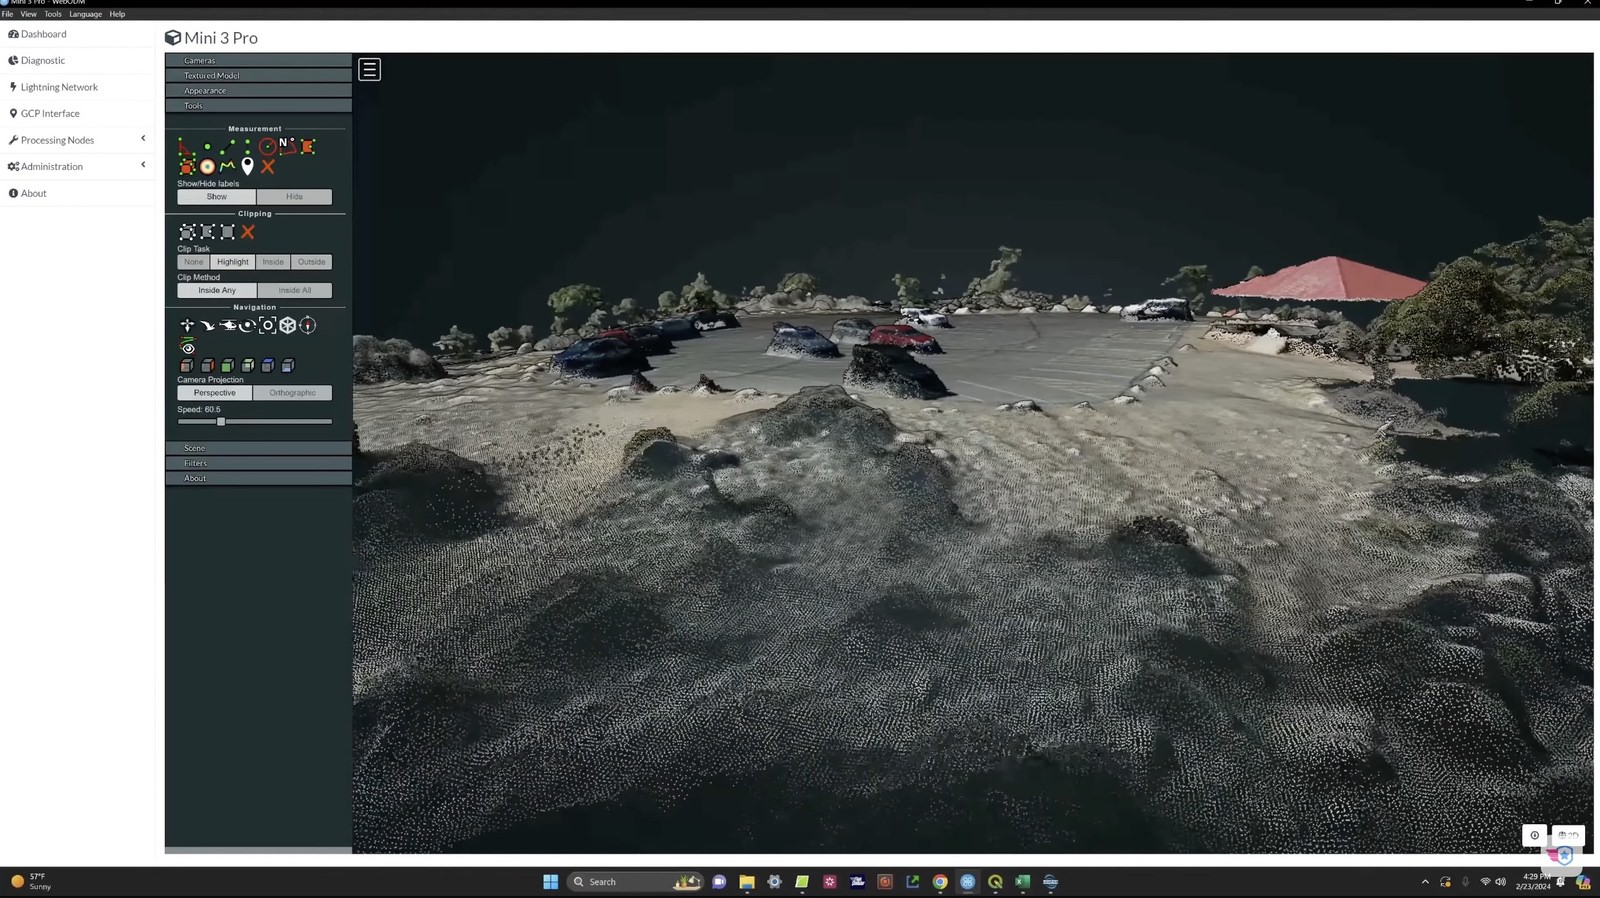Image resolution: width=1600 pixels, height=898 pixels.
Task: Select the distance measurement tool
Action: pos(227,146)
